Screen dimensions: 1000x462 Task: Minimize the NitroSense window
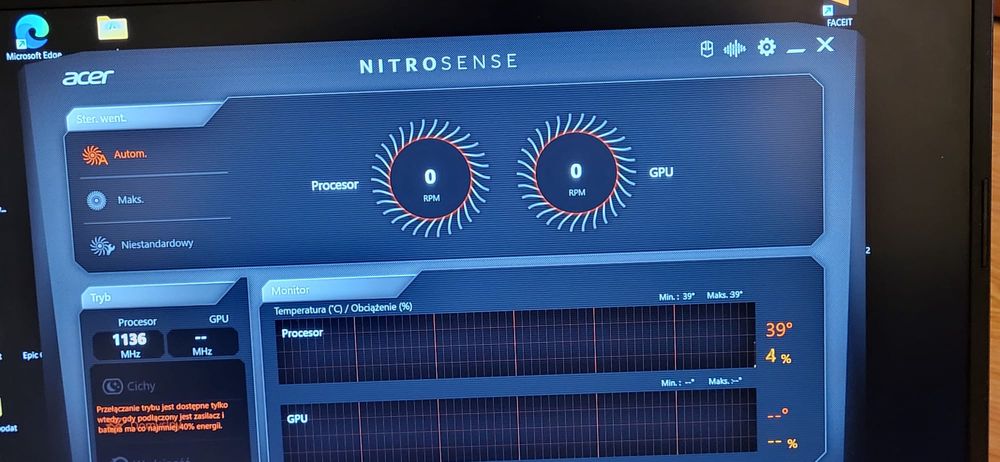point(795,50)
